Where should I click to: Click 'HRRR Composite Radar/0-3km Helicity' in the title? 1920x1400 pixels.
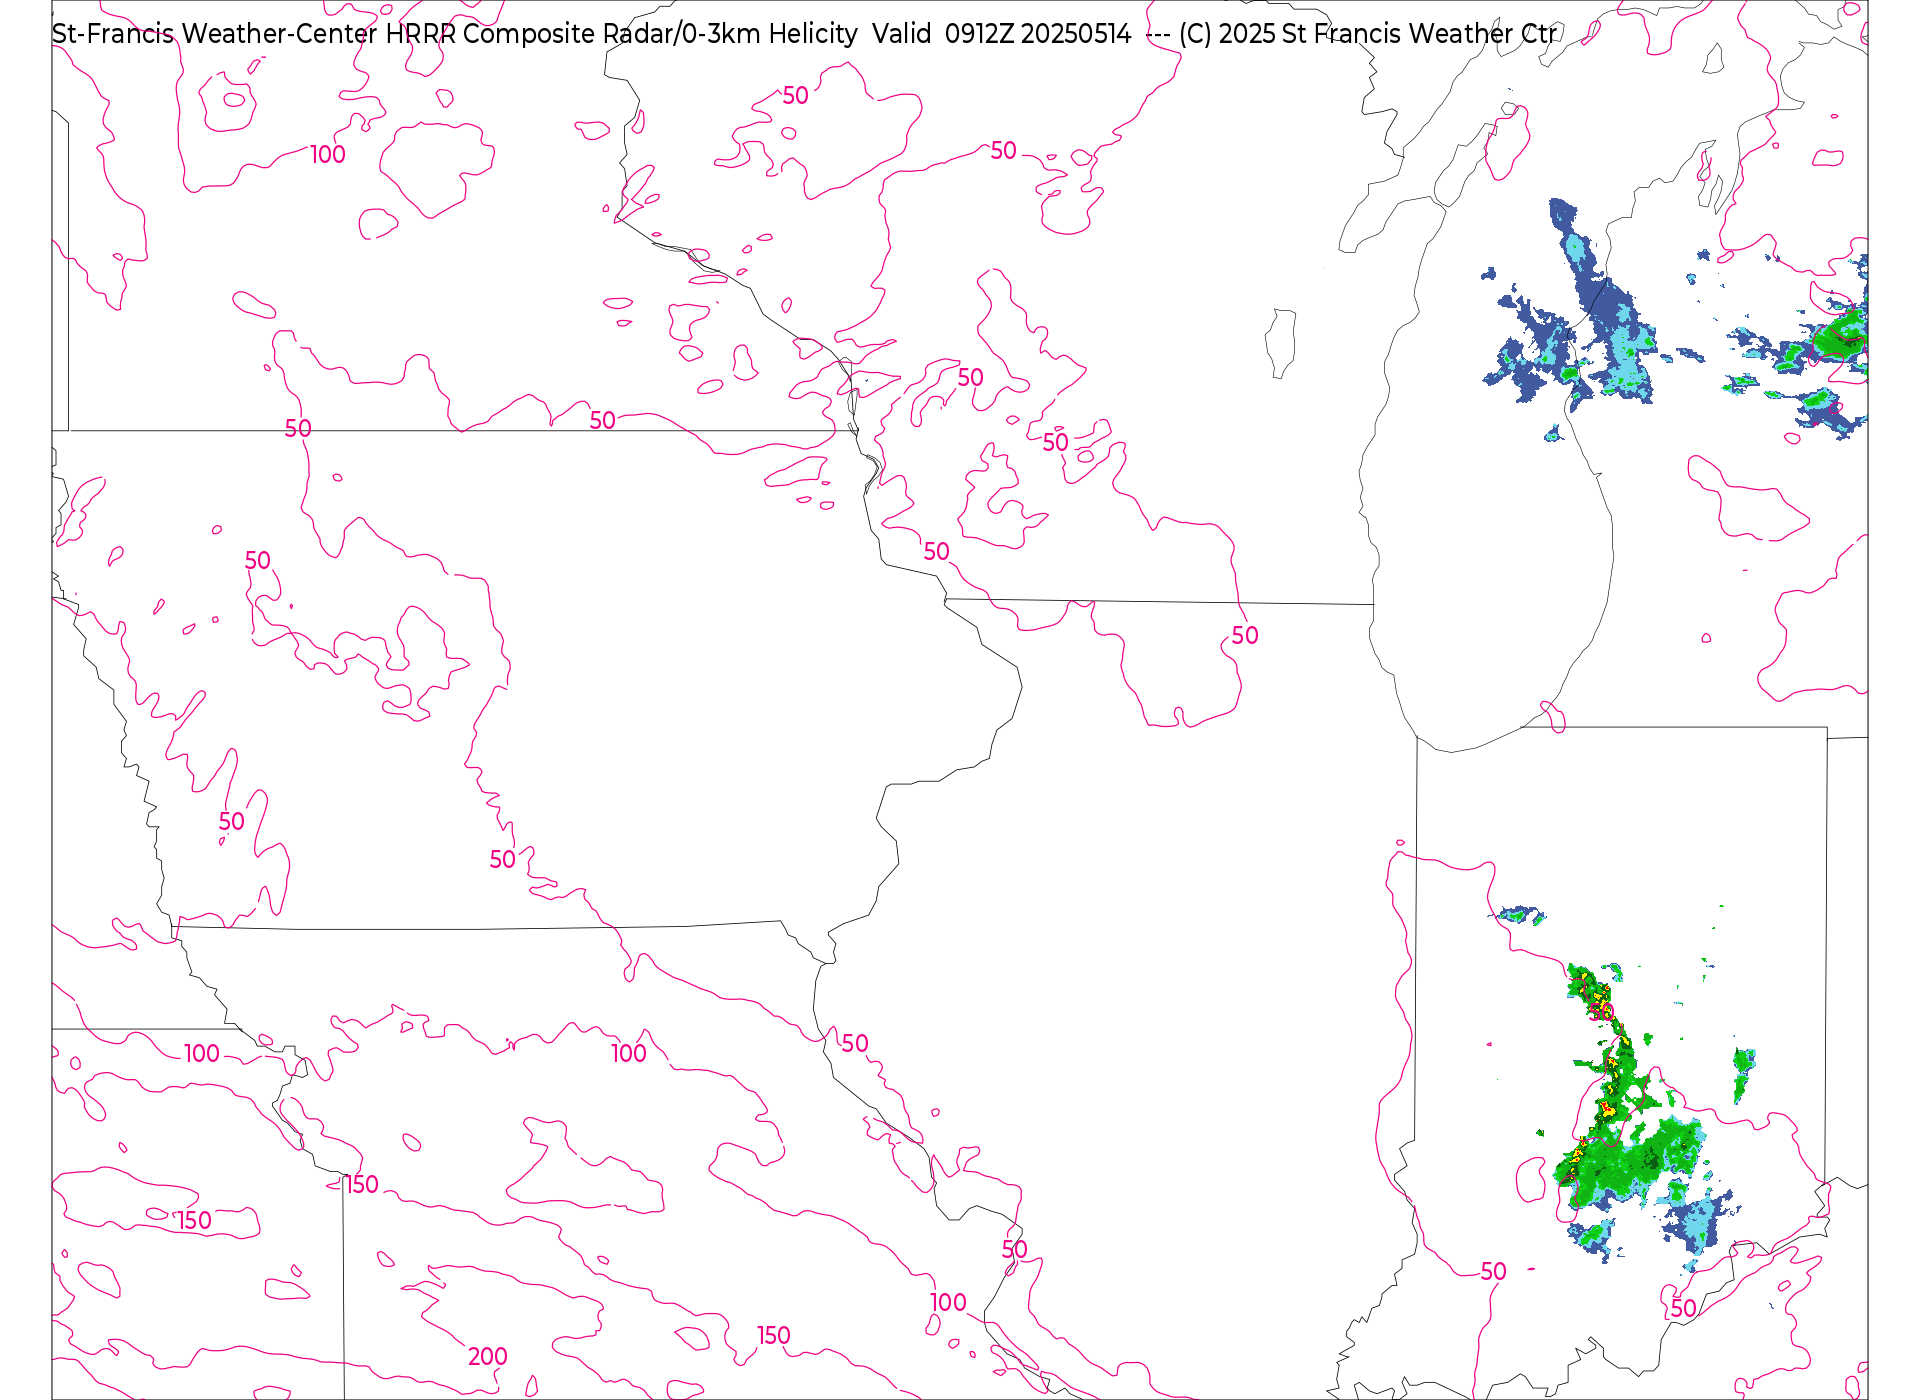tap(621, 34)
